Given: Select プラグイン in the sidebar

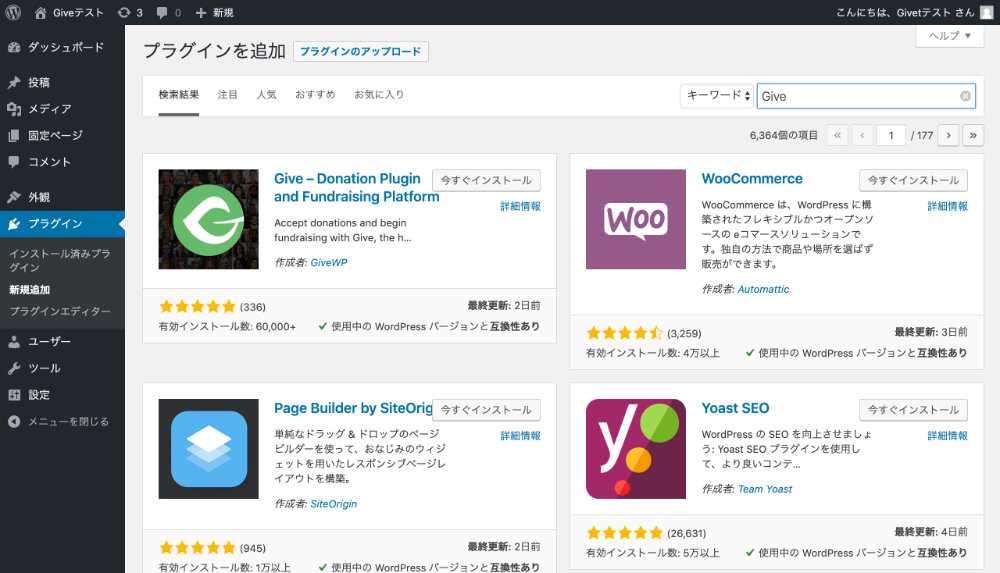Looking at the screenshot, I should [x=62, y=223].
